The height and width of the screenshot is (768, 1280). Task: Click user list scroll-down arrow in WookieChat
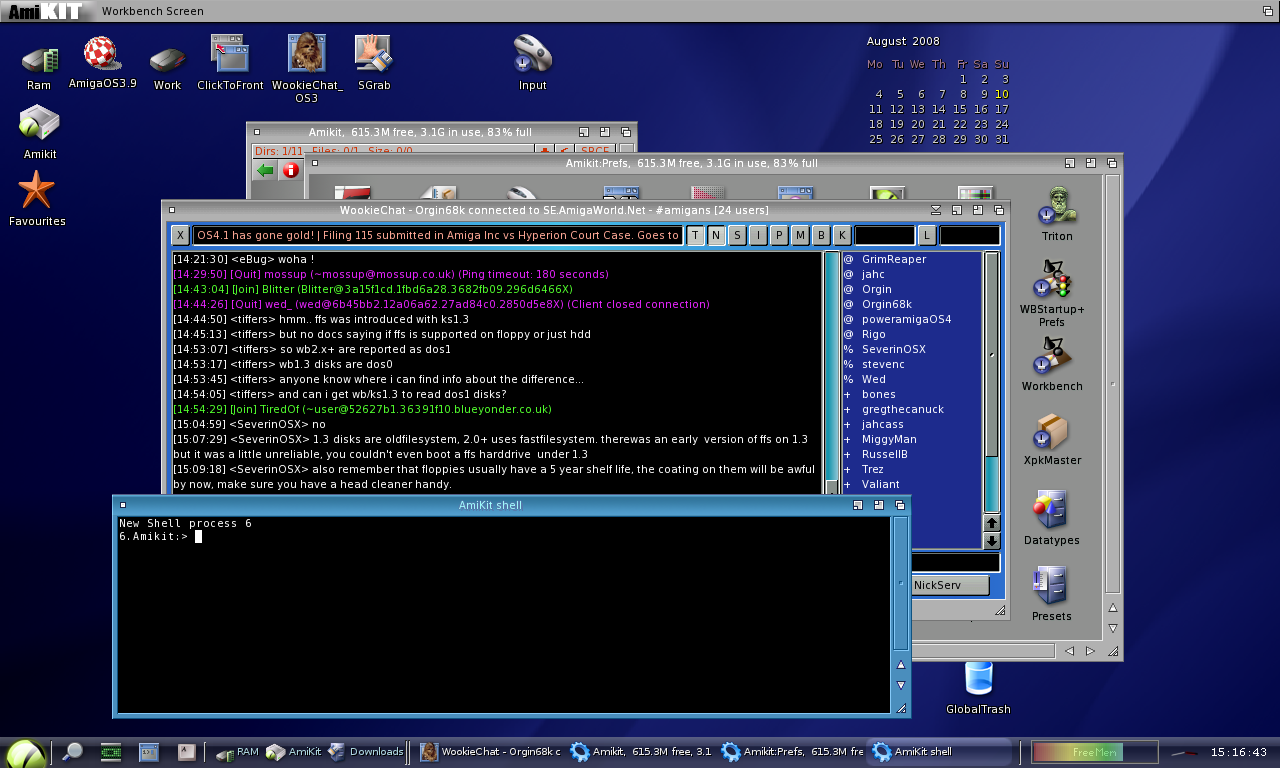point(992,541)
